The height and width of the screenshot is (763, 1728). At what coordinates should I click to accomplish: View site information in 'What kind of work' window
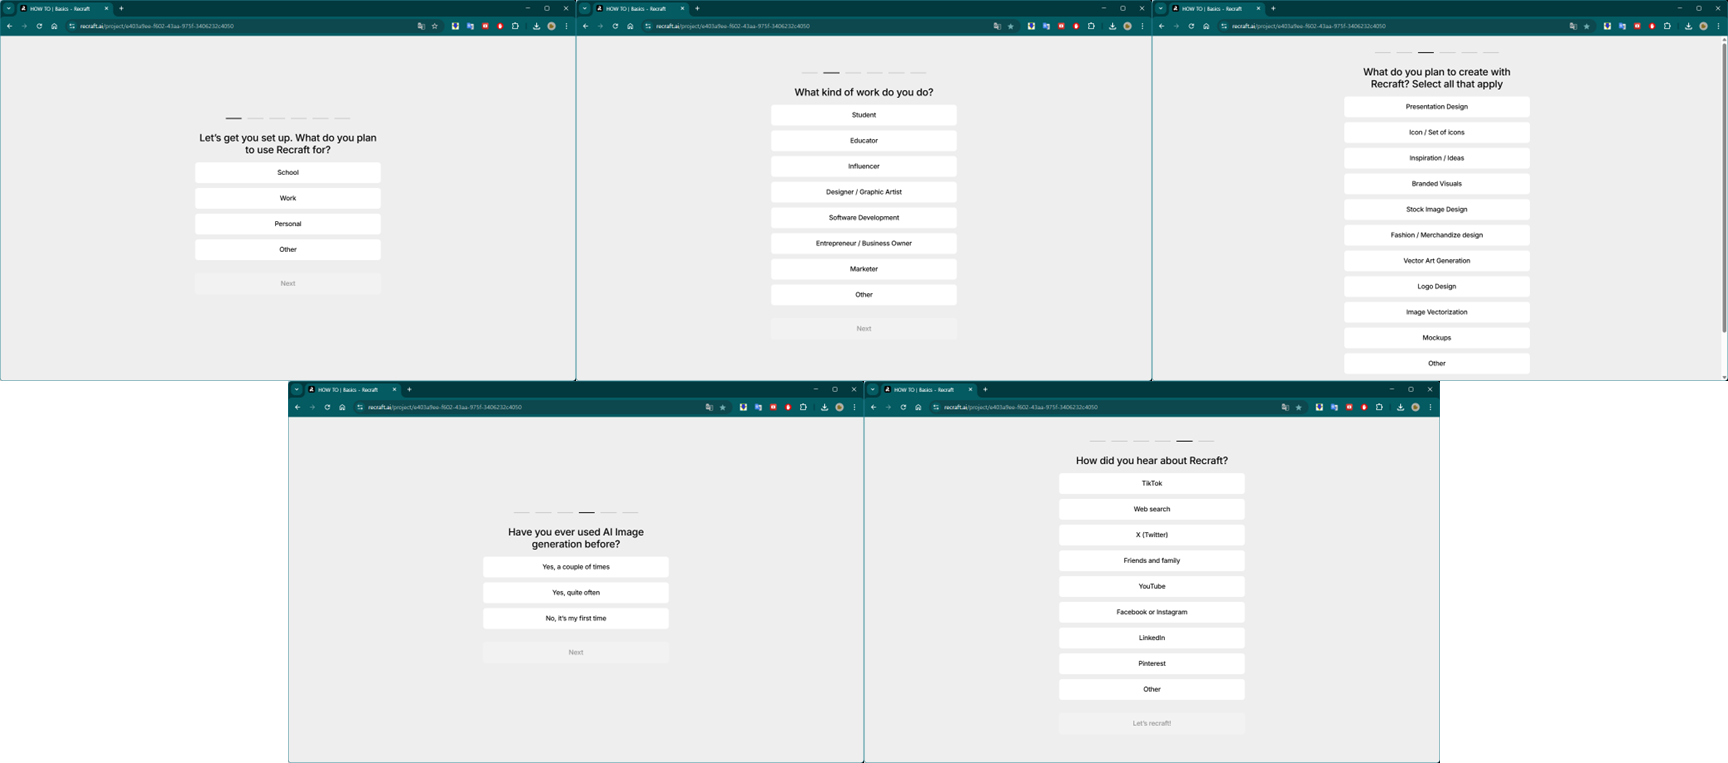(x=648, y=26)
